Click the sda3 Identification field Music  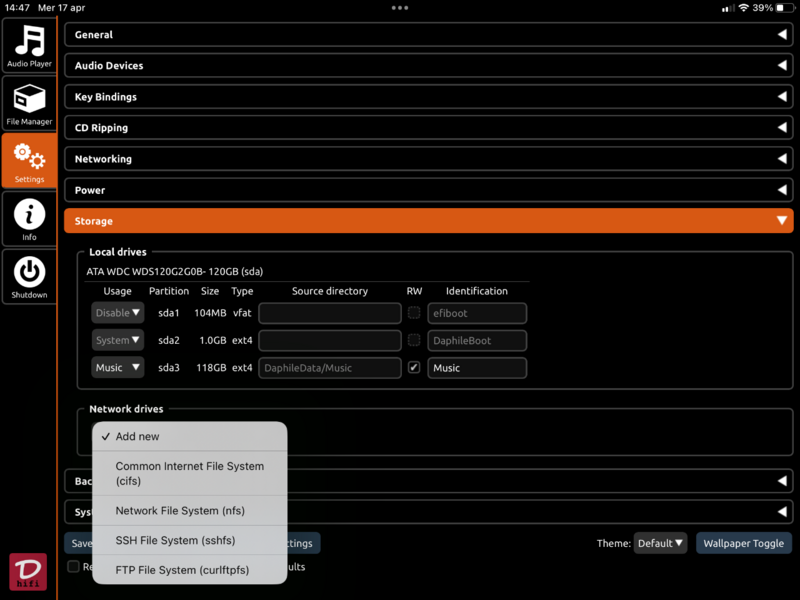point(477,368)
